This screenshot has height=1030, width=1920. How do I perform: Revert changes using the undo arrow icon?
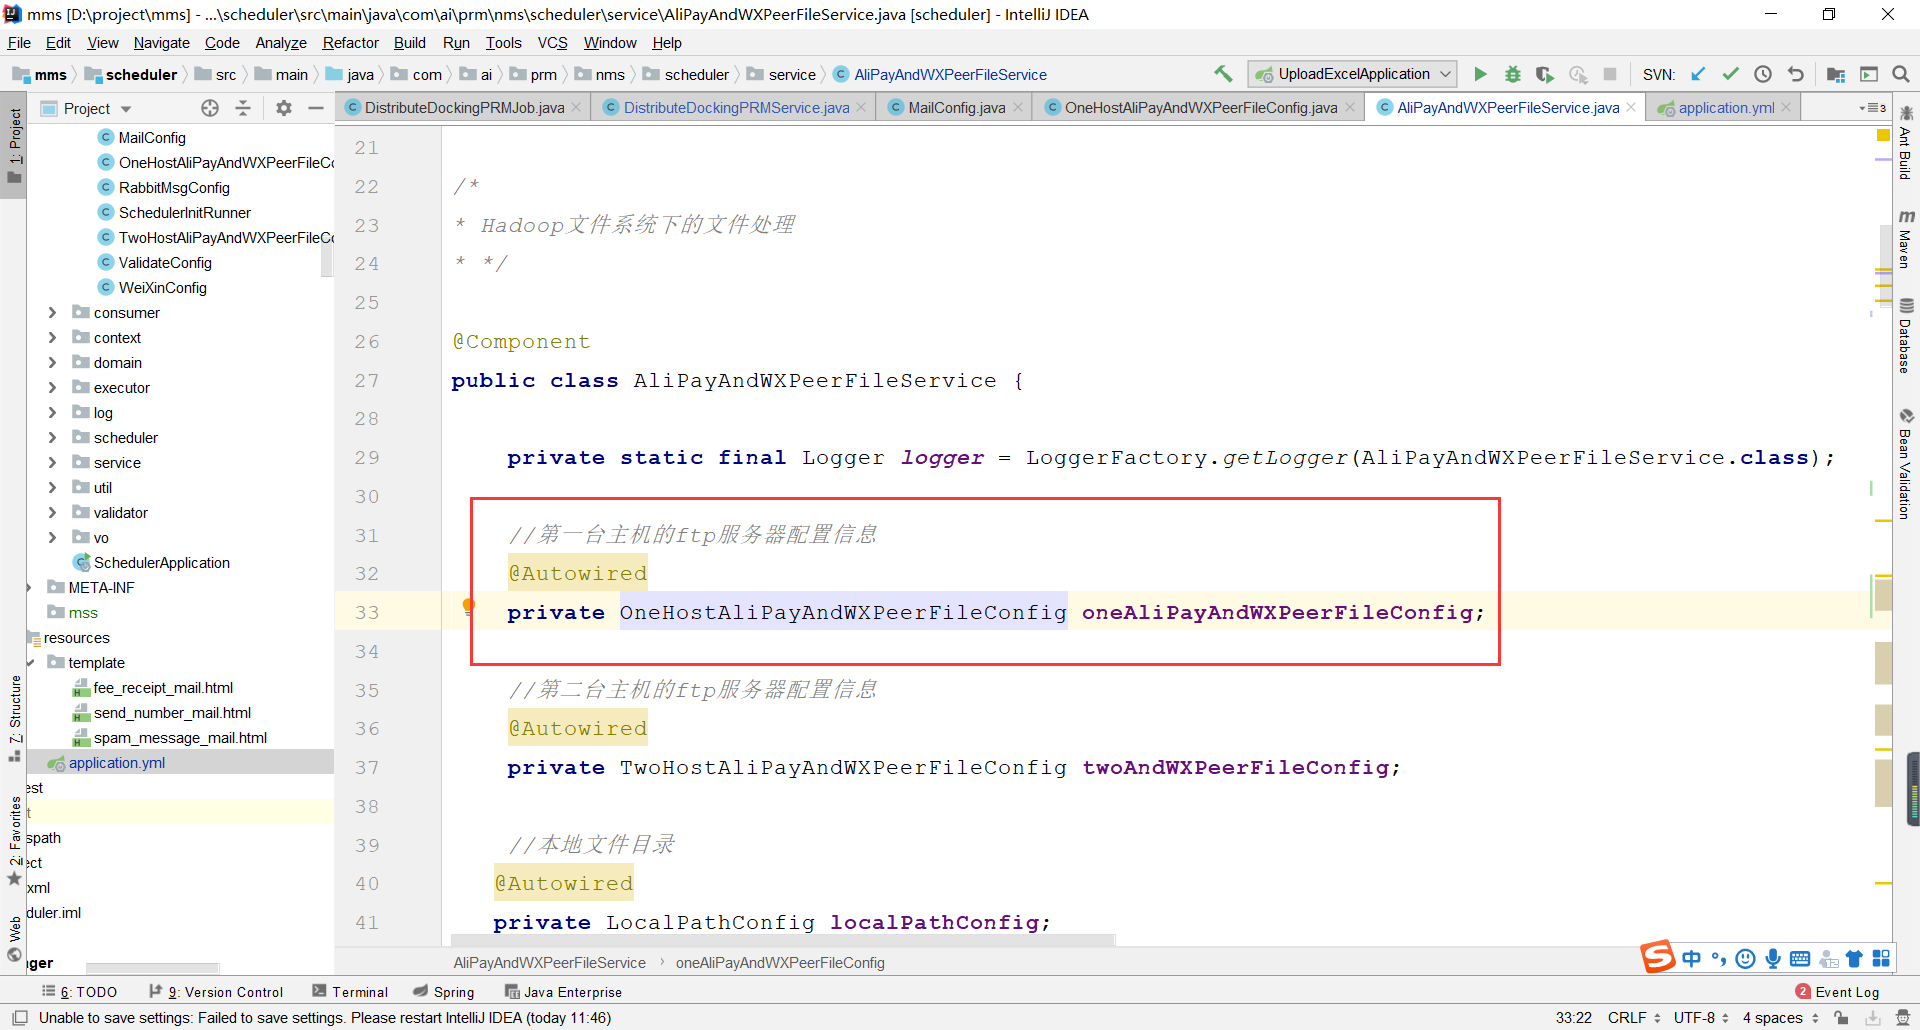(1796, 74)
